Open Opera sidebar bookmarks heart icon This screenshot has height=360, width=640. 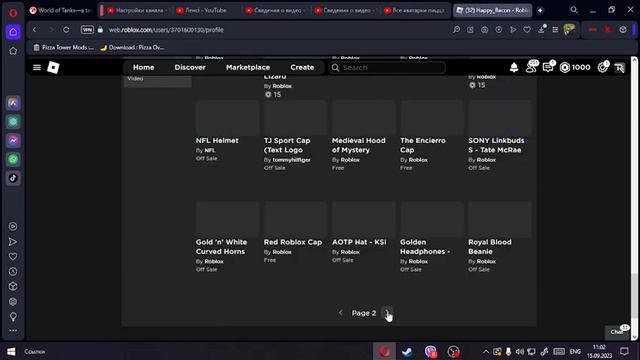point(13,257)
